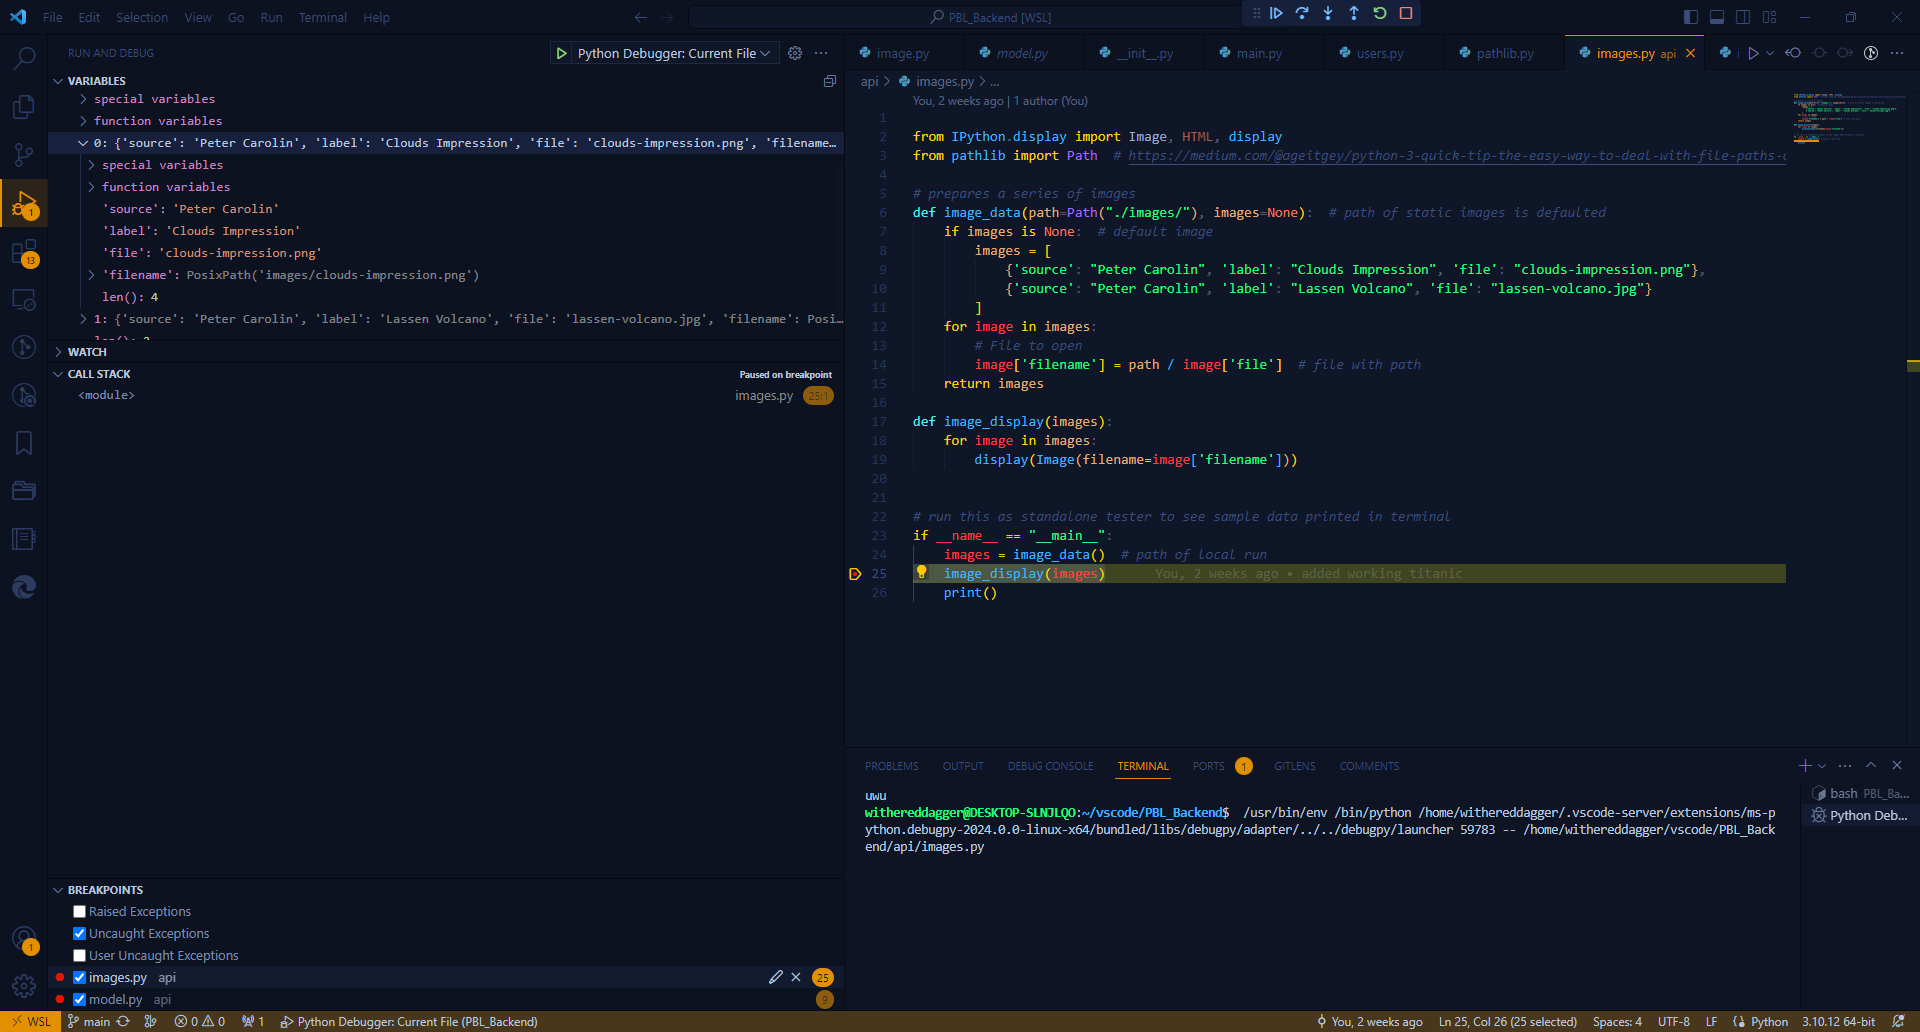Open run options dropdown beside play icon
The width and height of the screenshot is (1920, 1032).
1770,53
